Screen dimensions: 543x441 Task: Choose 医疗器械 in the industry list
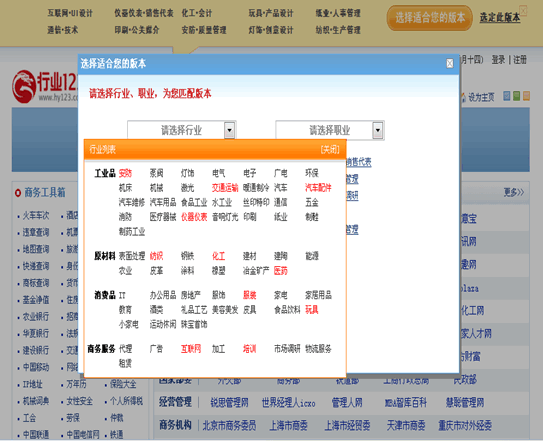click(163, 217)
